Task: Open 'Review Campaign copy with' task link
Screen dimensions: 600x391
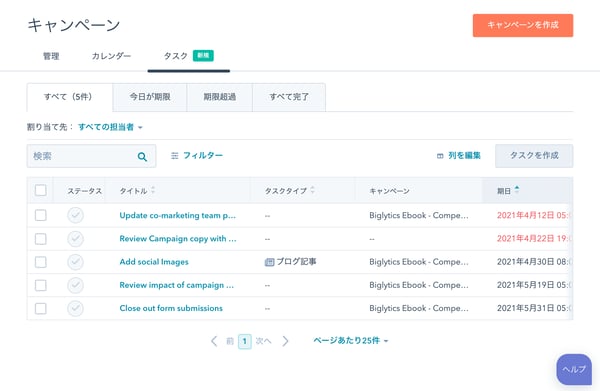Action: [x=178, y=239]
